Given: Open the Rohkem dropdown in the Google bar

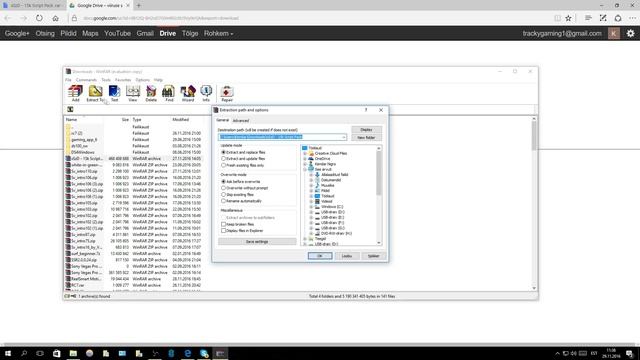Looking at the screenshot, I should click(218, 33).
